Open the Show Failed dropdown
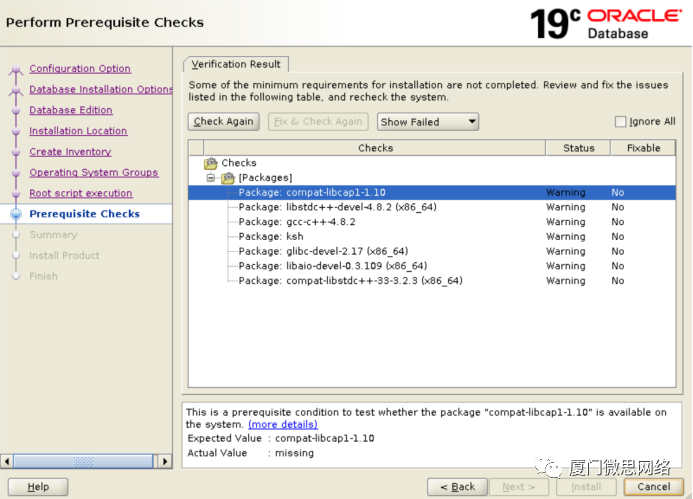Viewport: 693px width, 499px height. pyautogui.click(x=427, y=122)
